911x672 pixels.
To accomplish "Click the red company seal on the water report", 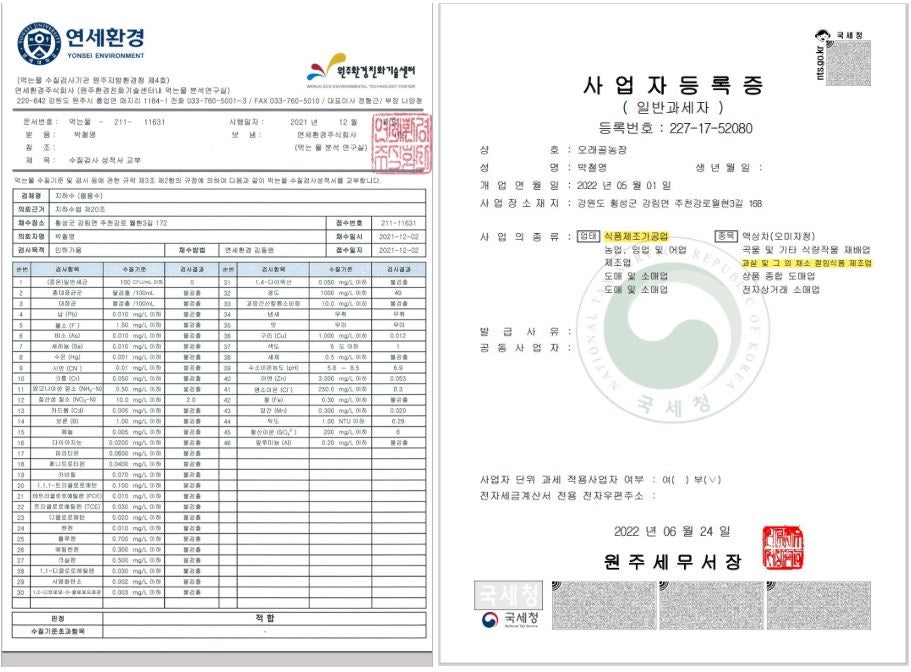I will click(402, 143).
